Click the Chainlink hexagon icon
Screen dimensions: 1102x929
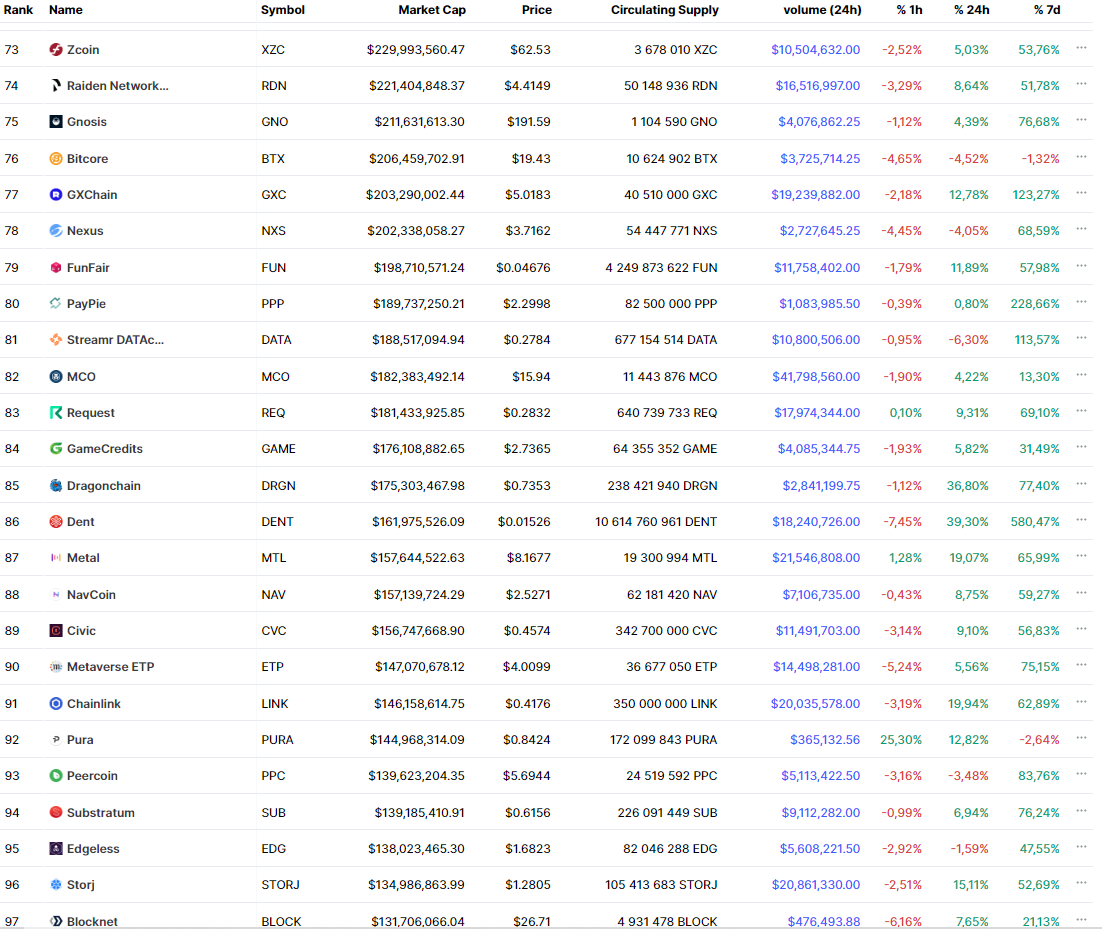pyautogui.click(x=56, y=704)
